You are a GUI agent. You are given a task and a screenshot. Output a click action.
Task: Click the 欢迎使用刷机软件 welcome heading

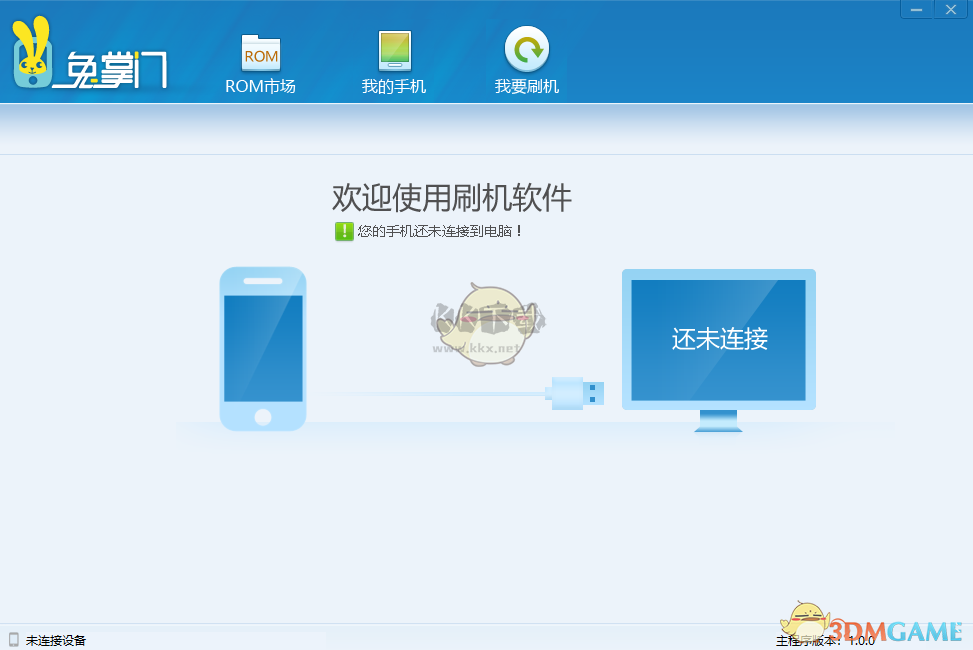[450, 198]
